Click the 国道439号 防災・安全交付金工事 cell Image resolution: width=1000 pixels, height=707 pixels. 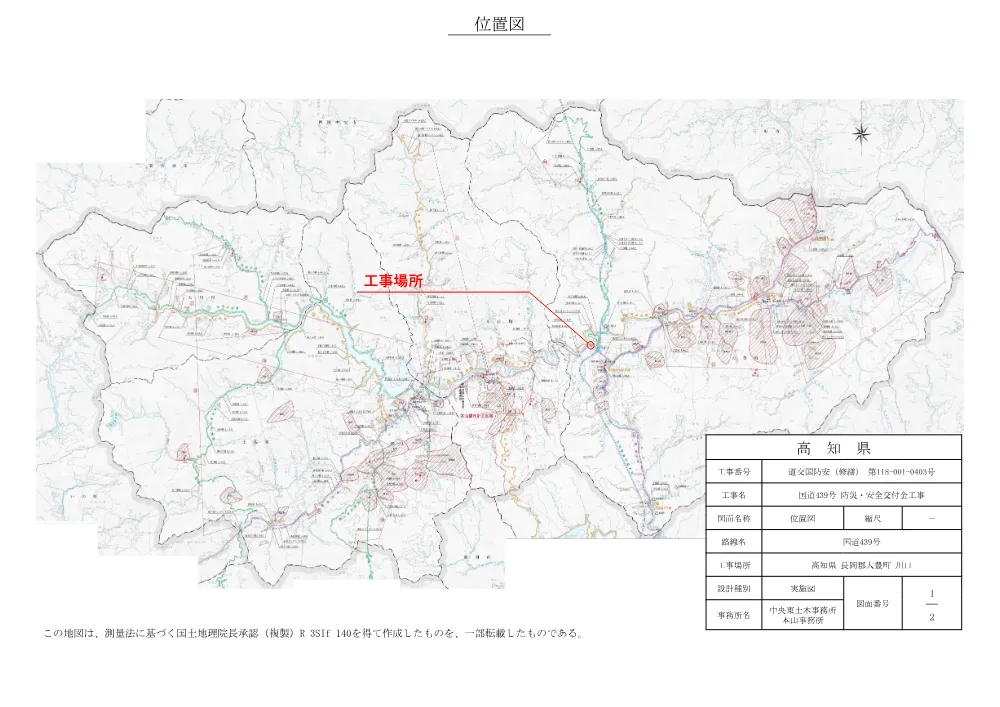coord(862,495)
